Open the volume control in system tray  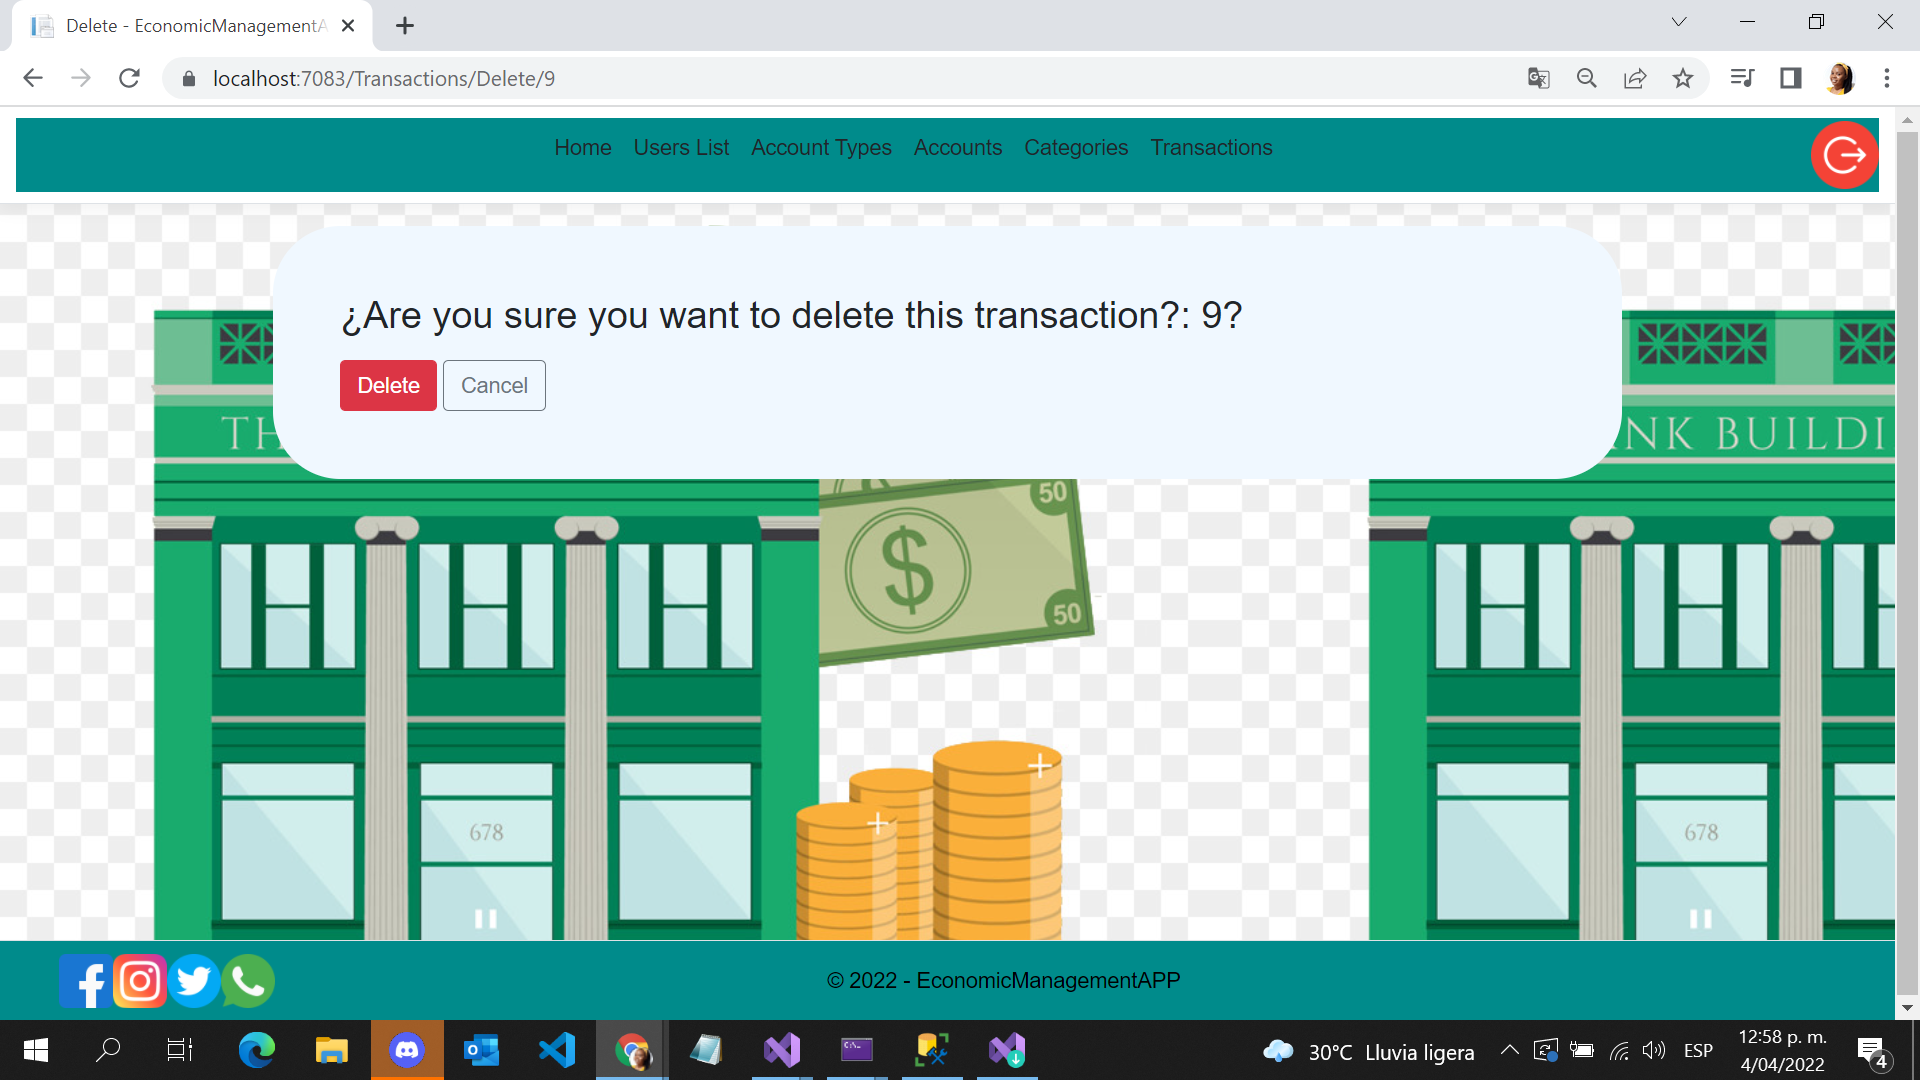(x=1654, y=1050)
